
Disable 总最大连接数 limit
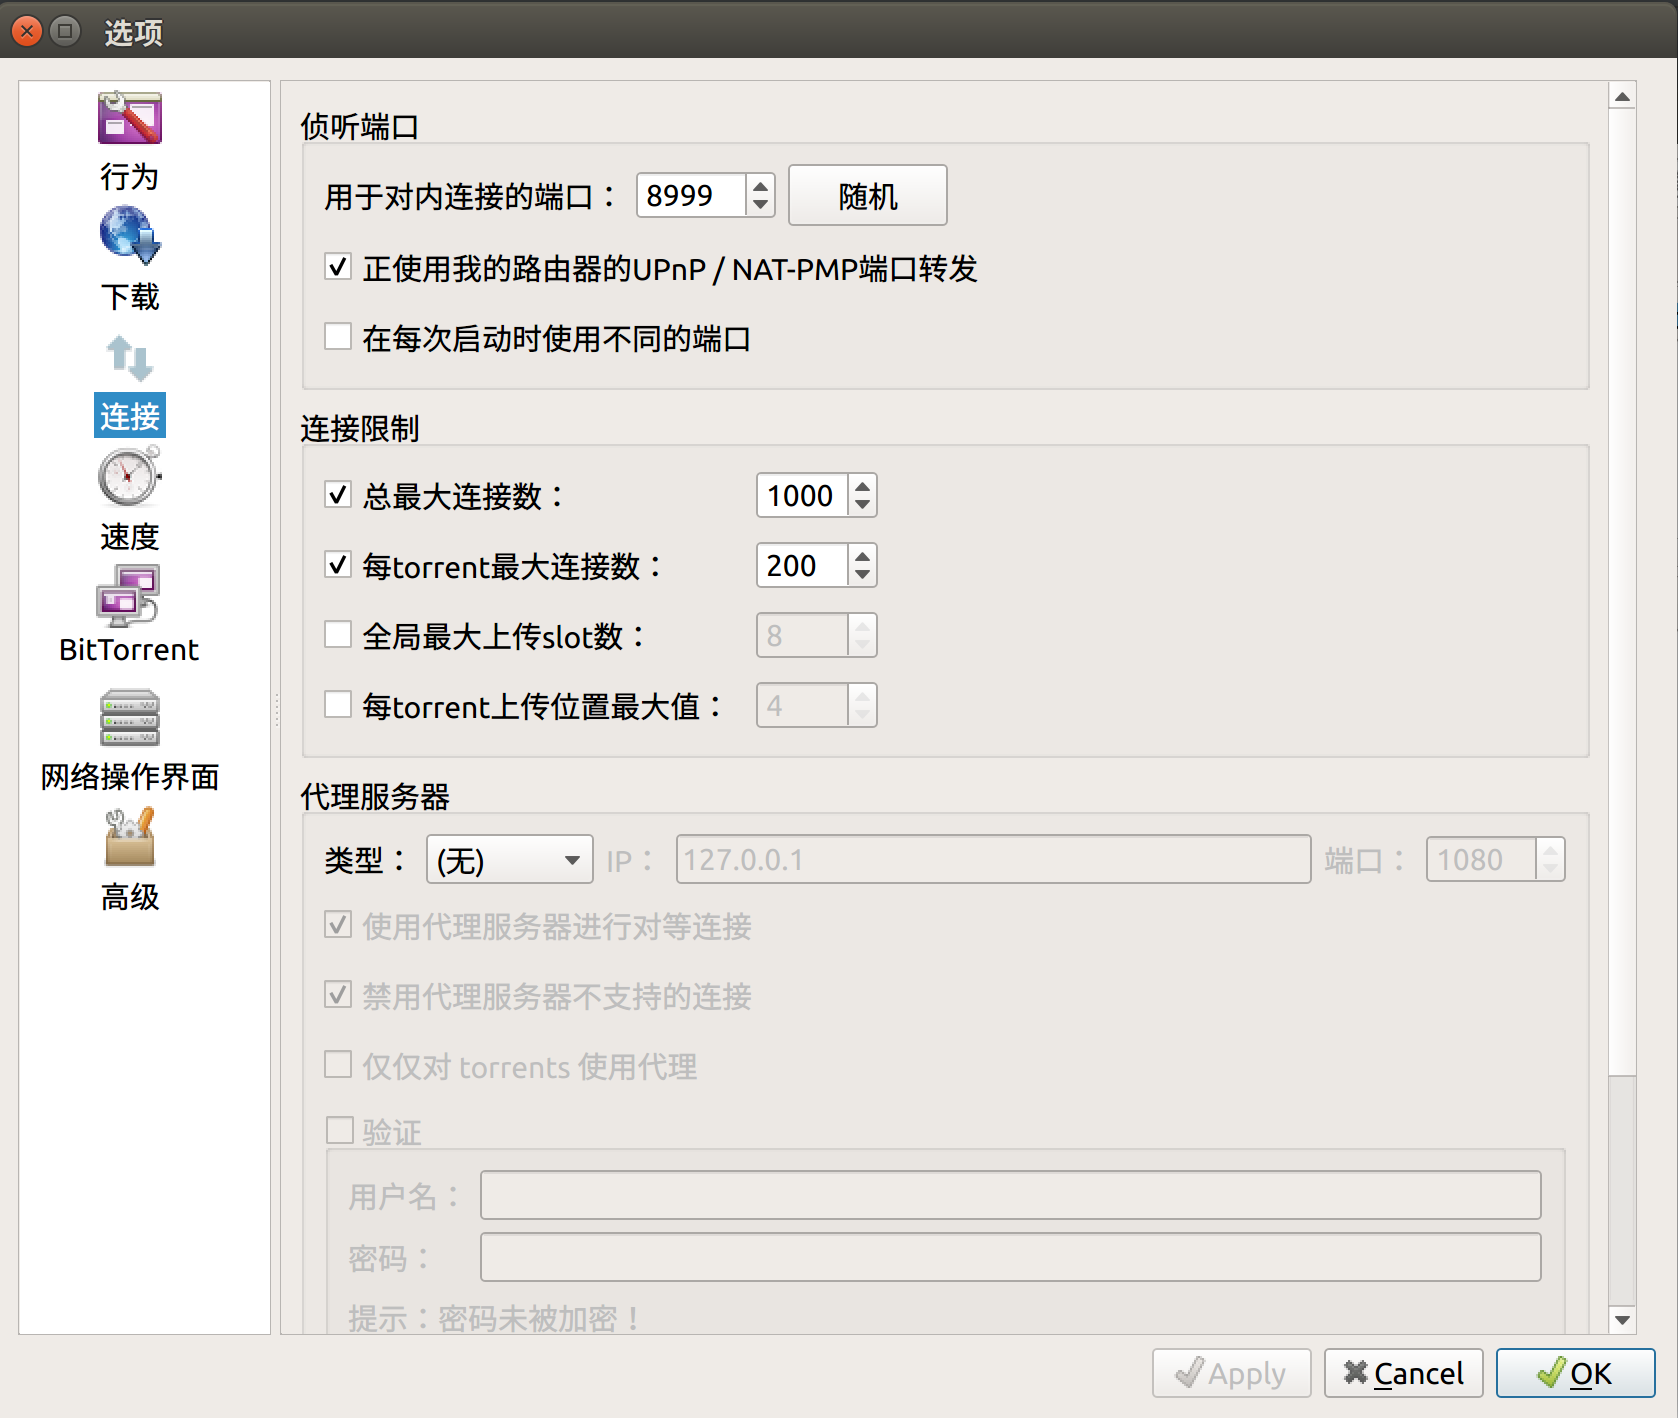337,495
